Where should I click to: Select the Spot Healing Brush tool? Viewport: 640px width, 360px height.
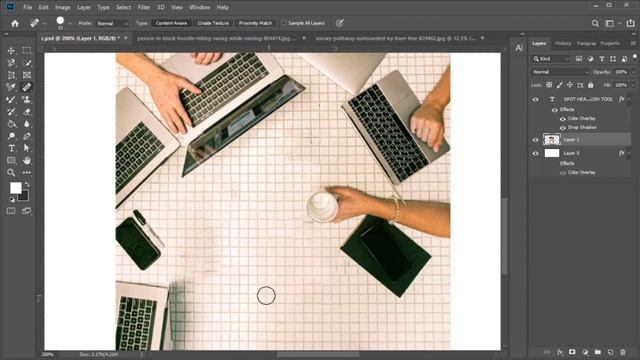point(27,87)
